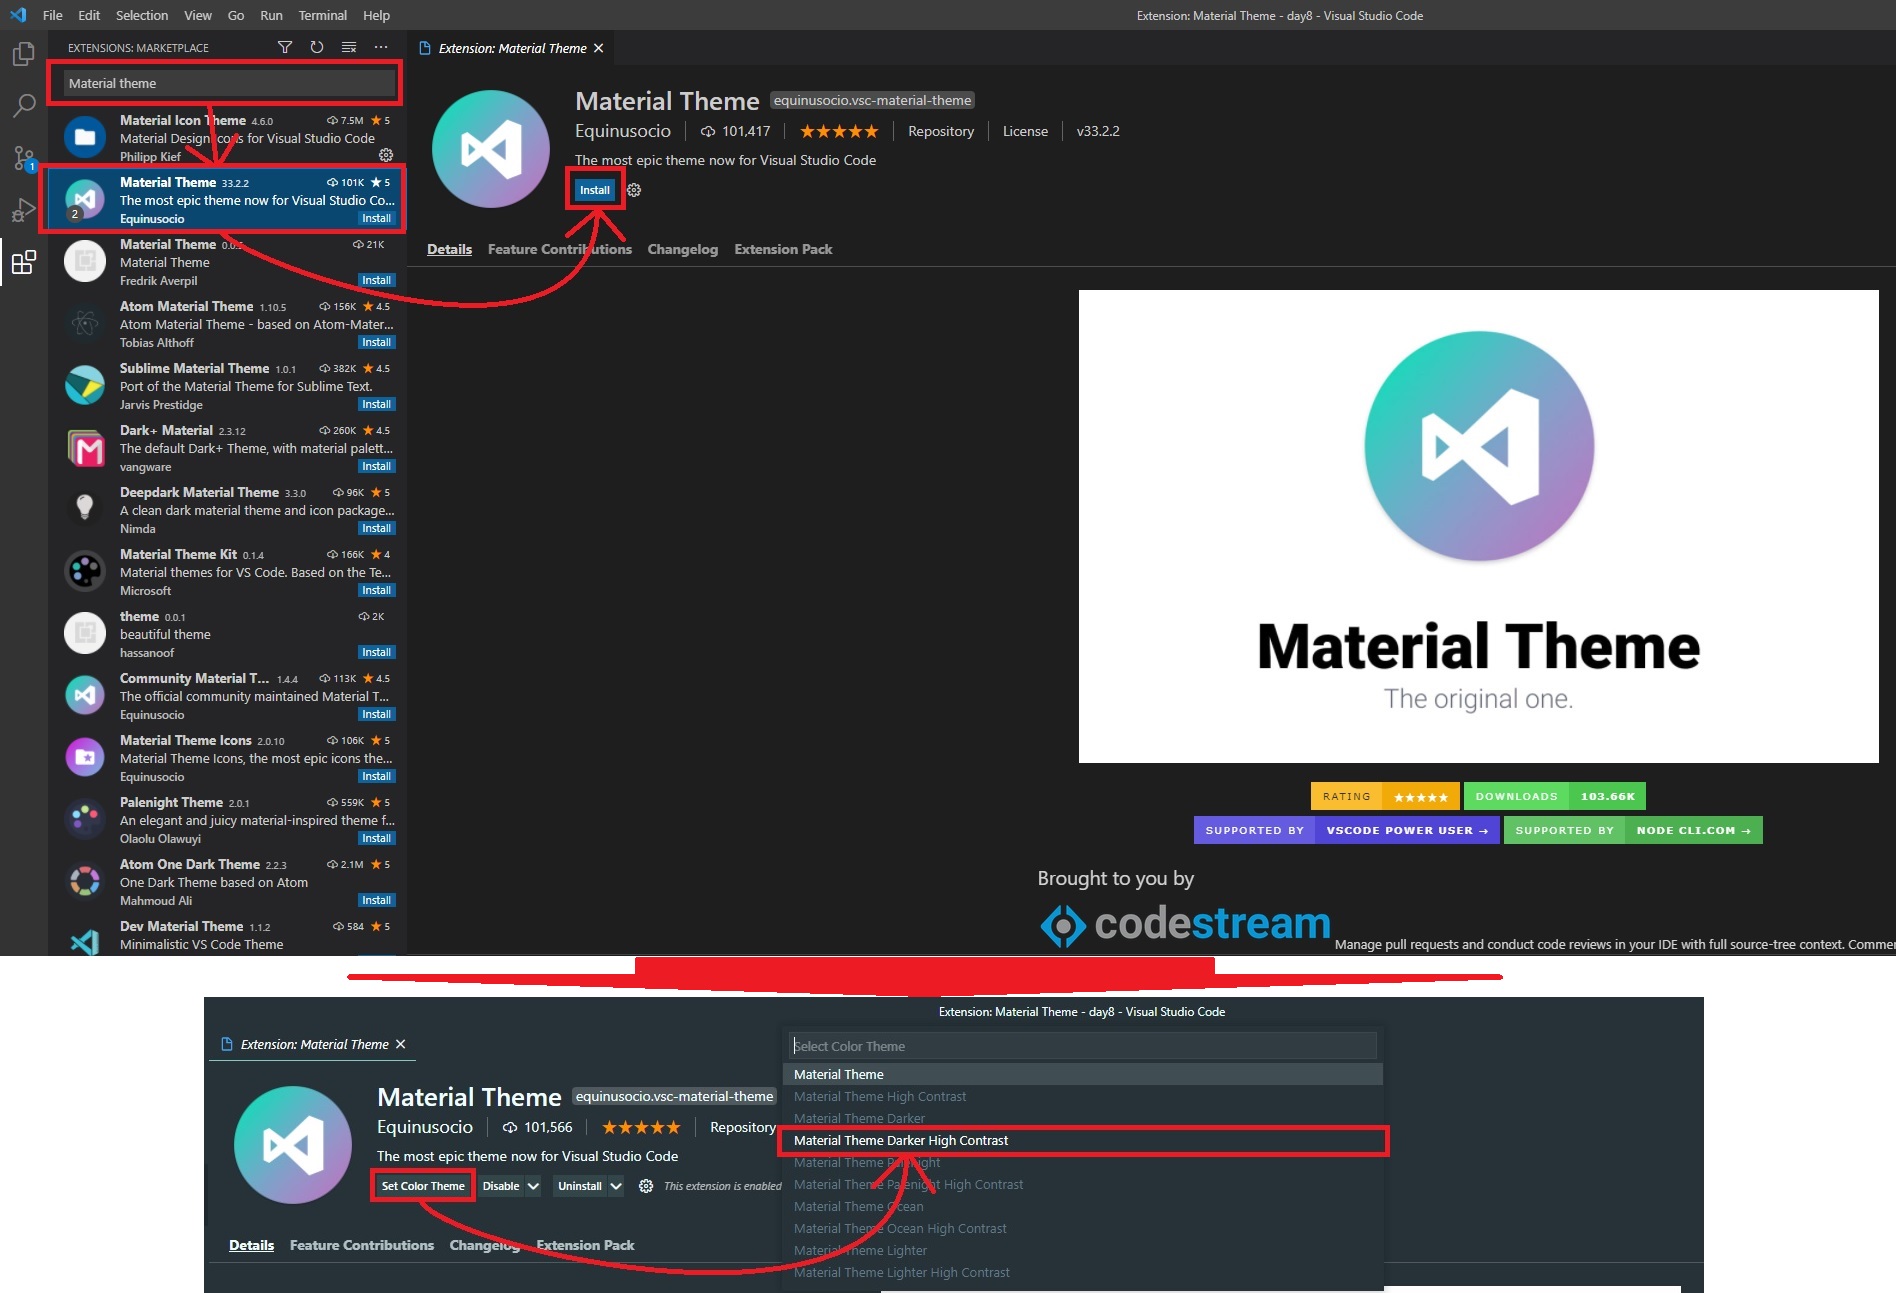This screenshot has height=1293, width=1896.
Task: Click Atom One Dark Theme icon
Action: [x=85, y=881]
